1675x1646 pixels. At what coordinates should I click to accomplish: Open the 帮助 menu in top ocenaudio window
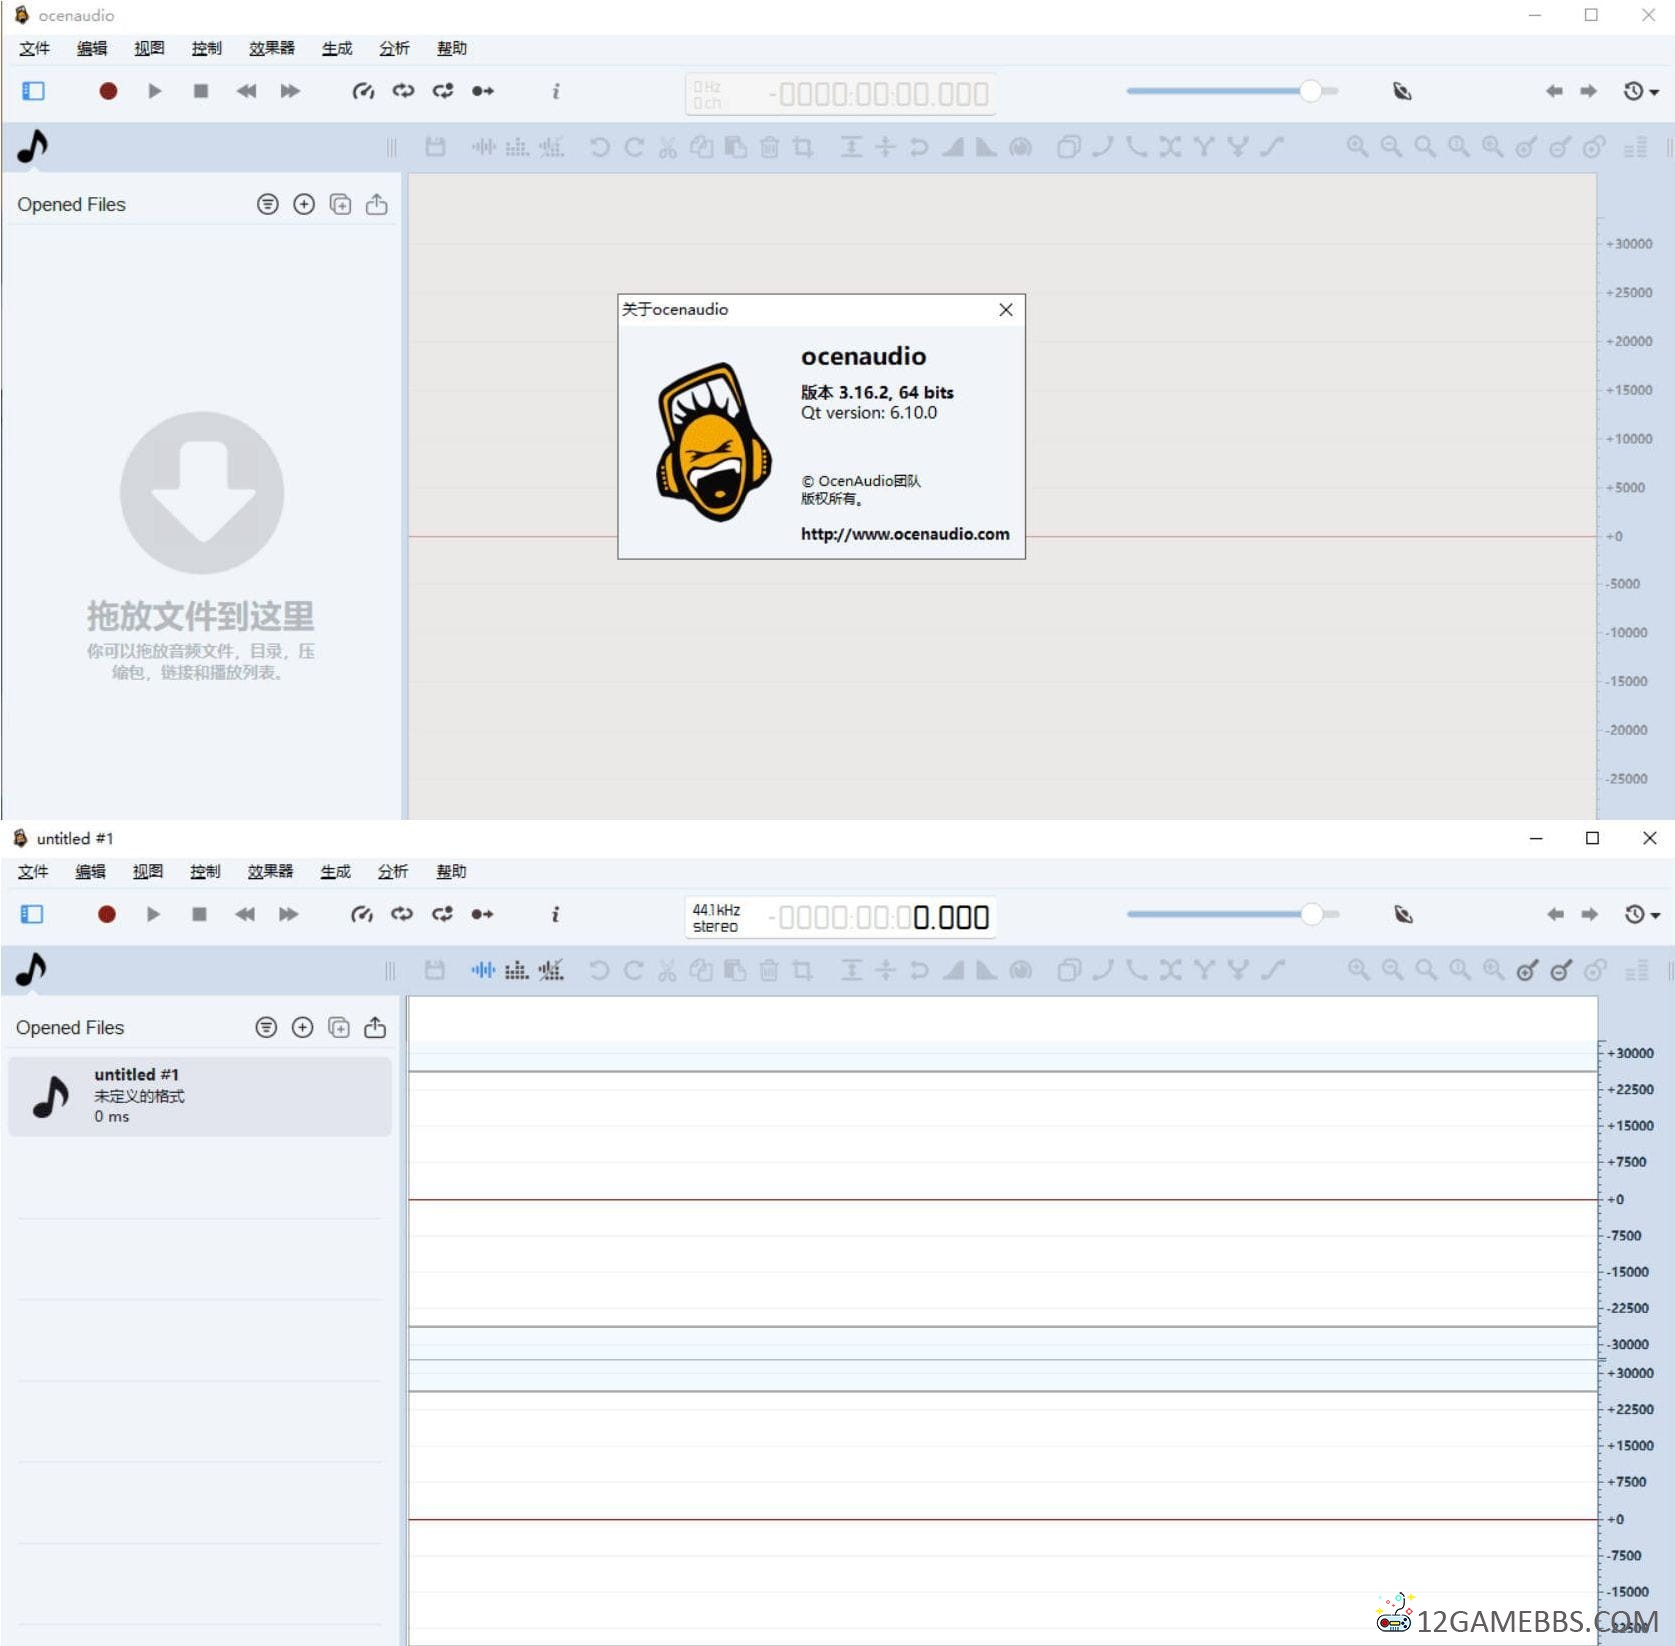(451, 48)
